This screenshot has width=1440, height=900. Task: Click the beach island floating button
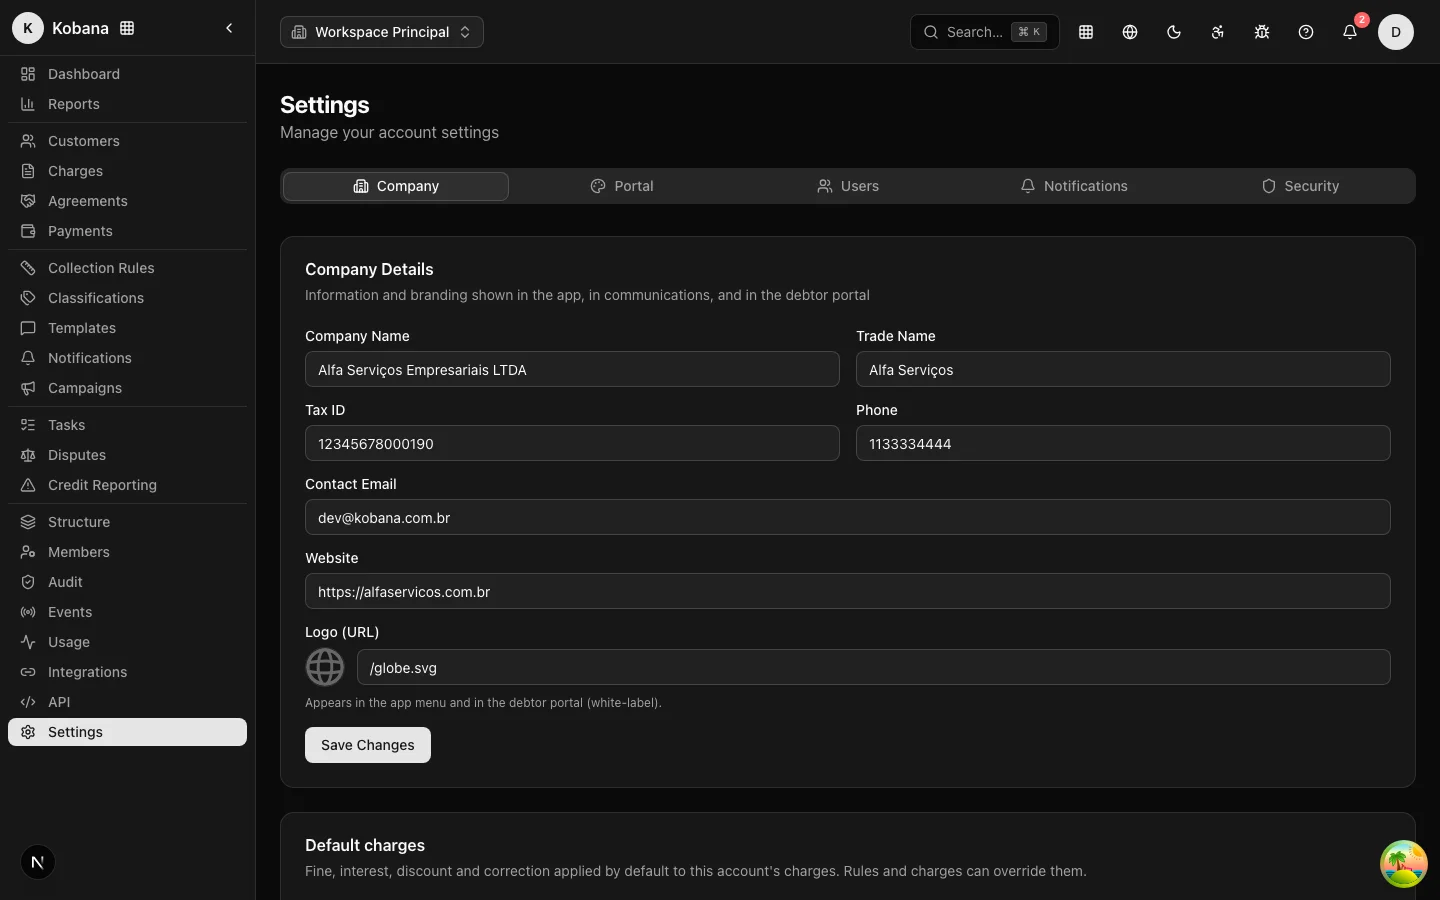pyautogui.click(x=1404, y=864)
